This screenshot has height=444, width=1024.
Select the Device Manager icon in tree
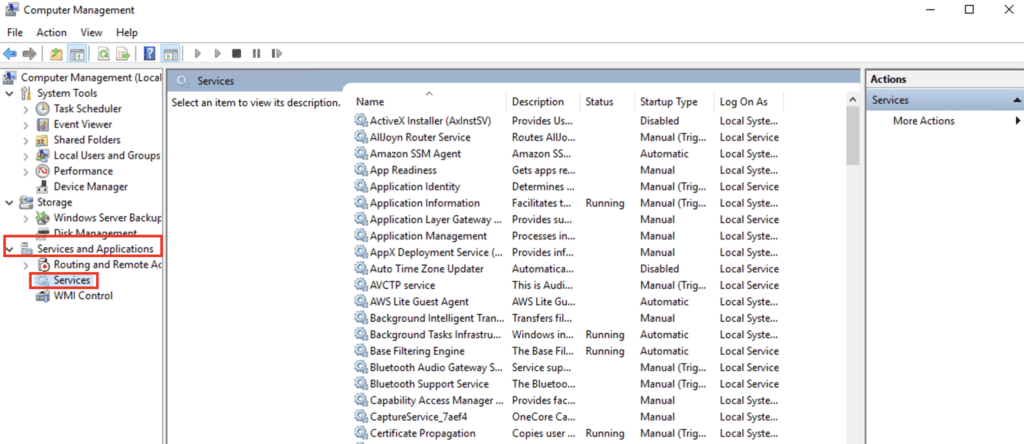[x=42, y=187]
